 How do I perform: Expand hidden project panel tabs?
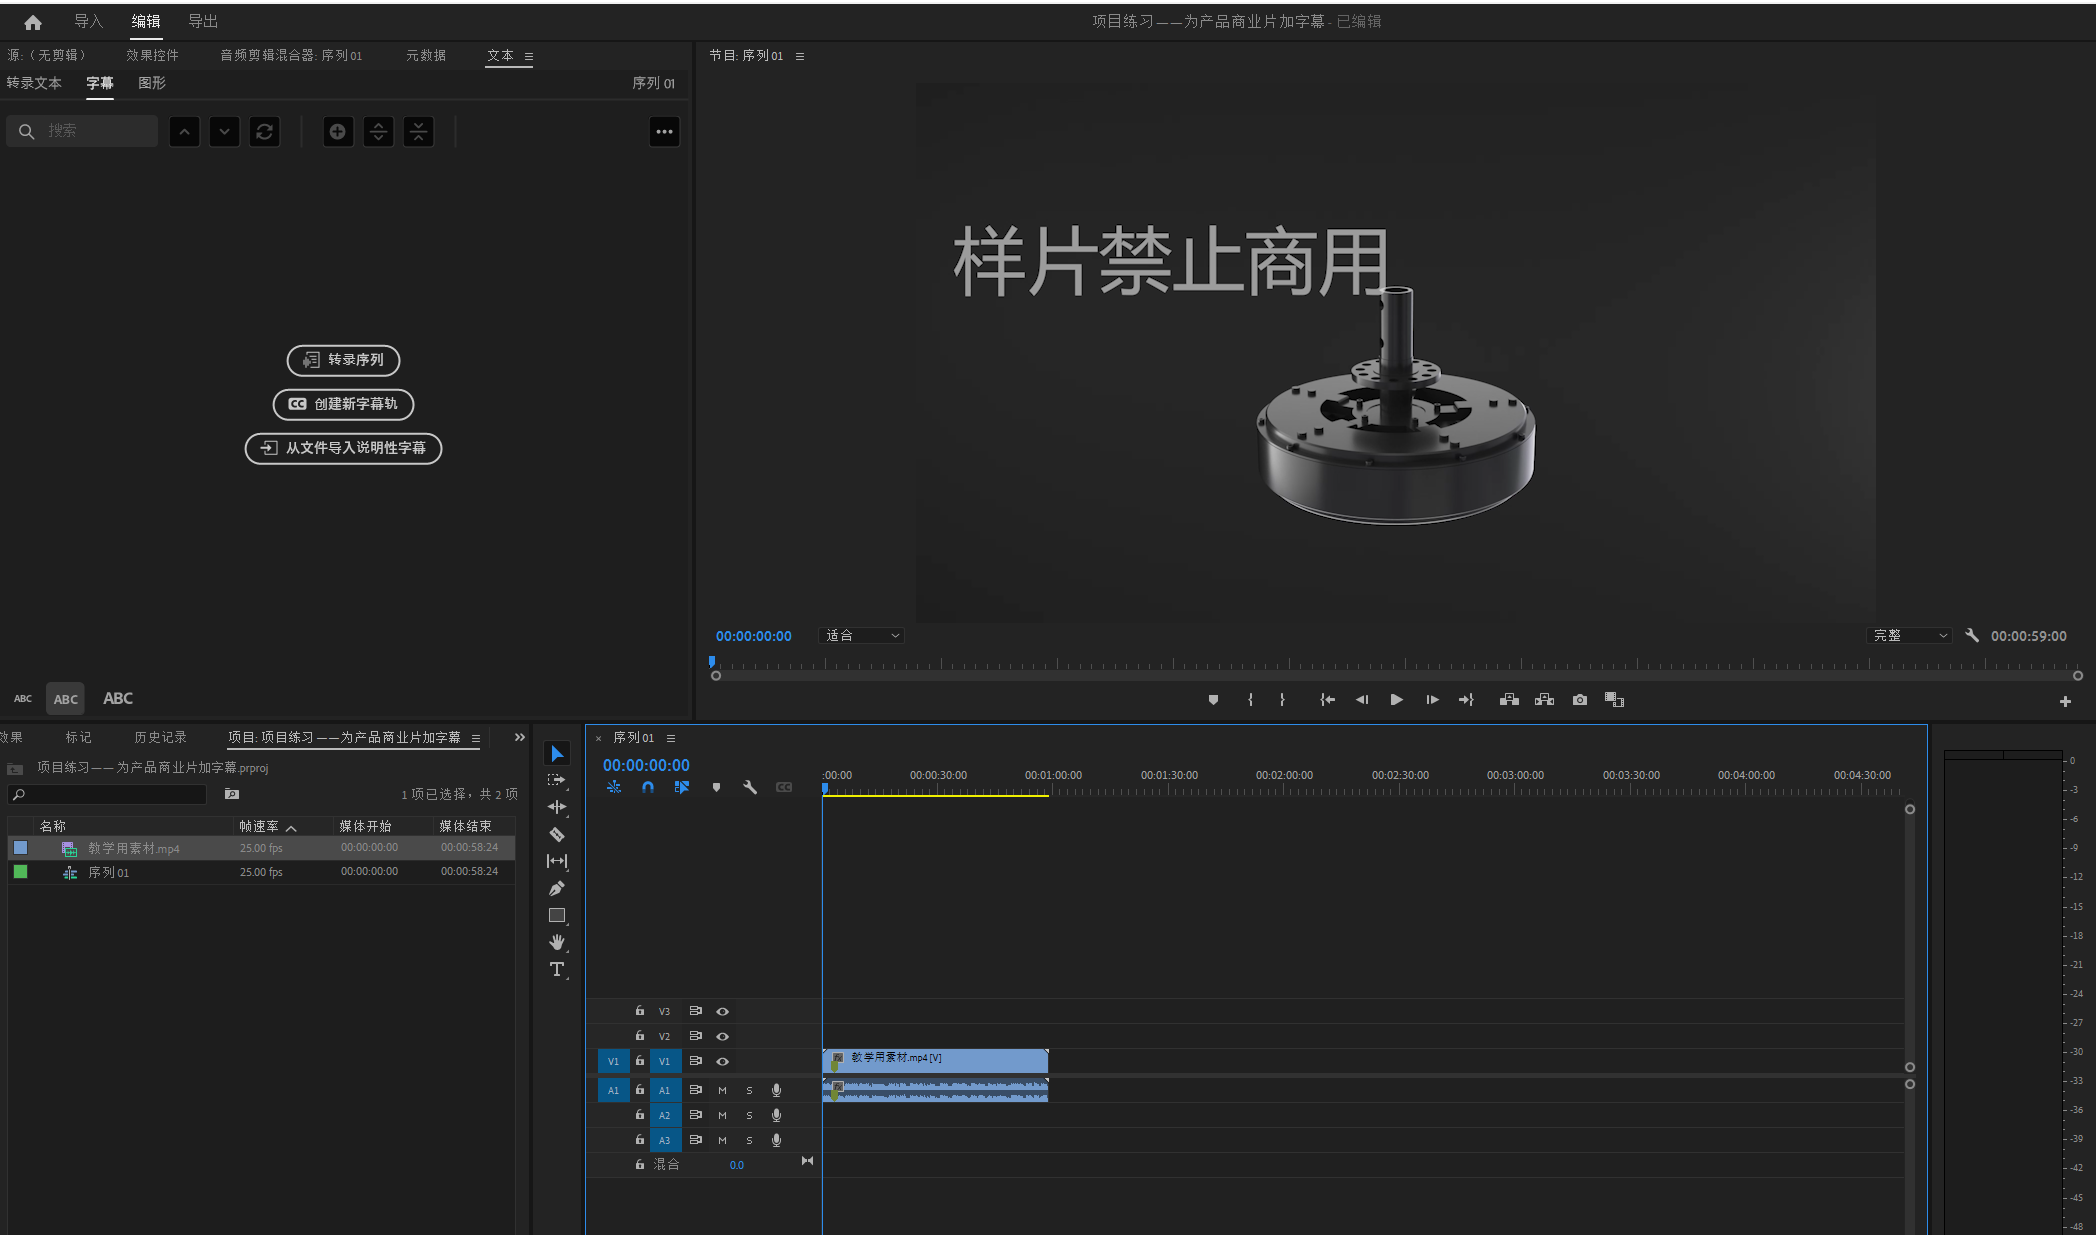click(519, 737)
